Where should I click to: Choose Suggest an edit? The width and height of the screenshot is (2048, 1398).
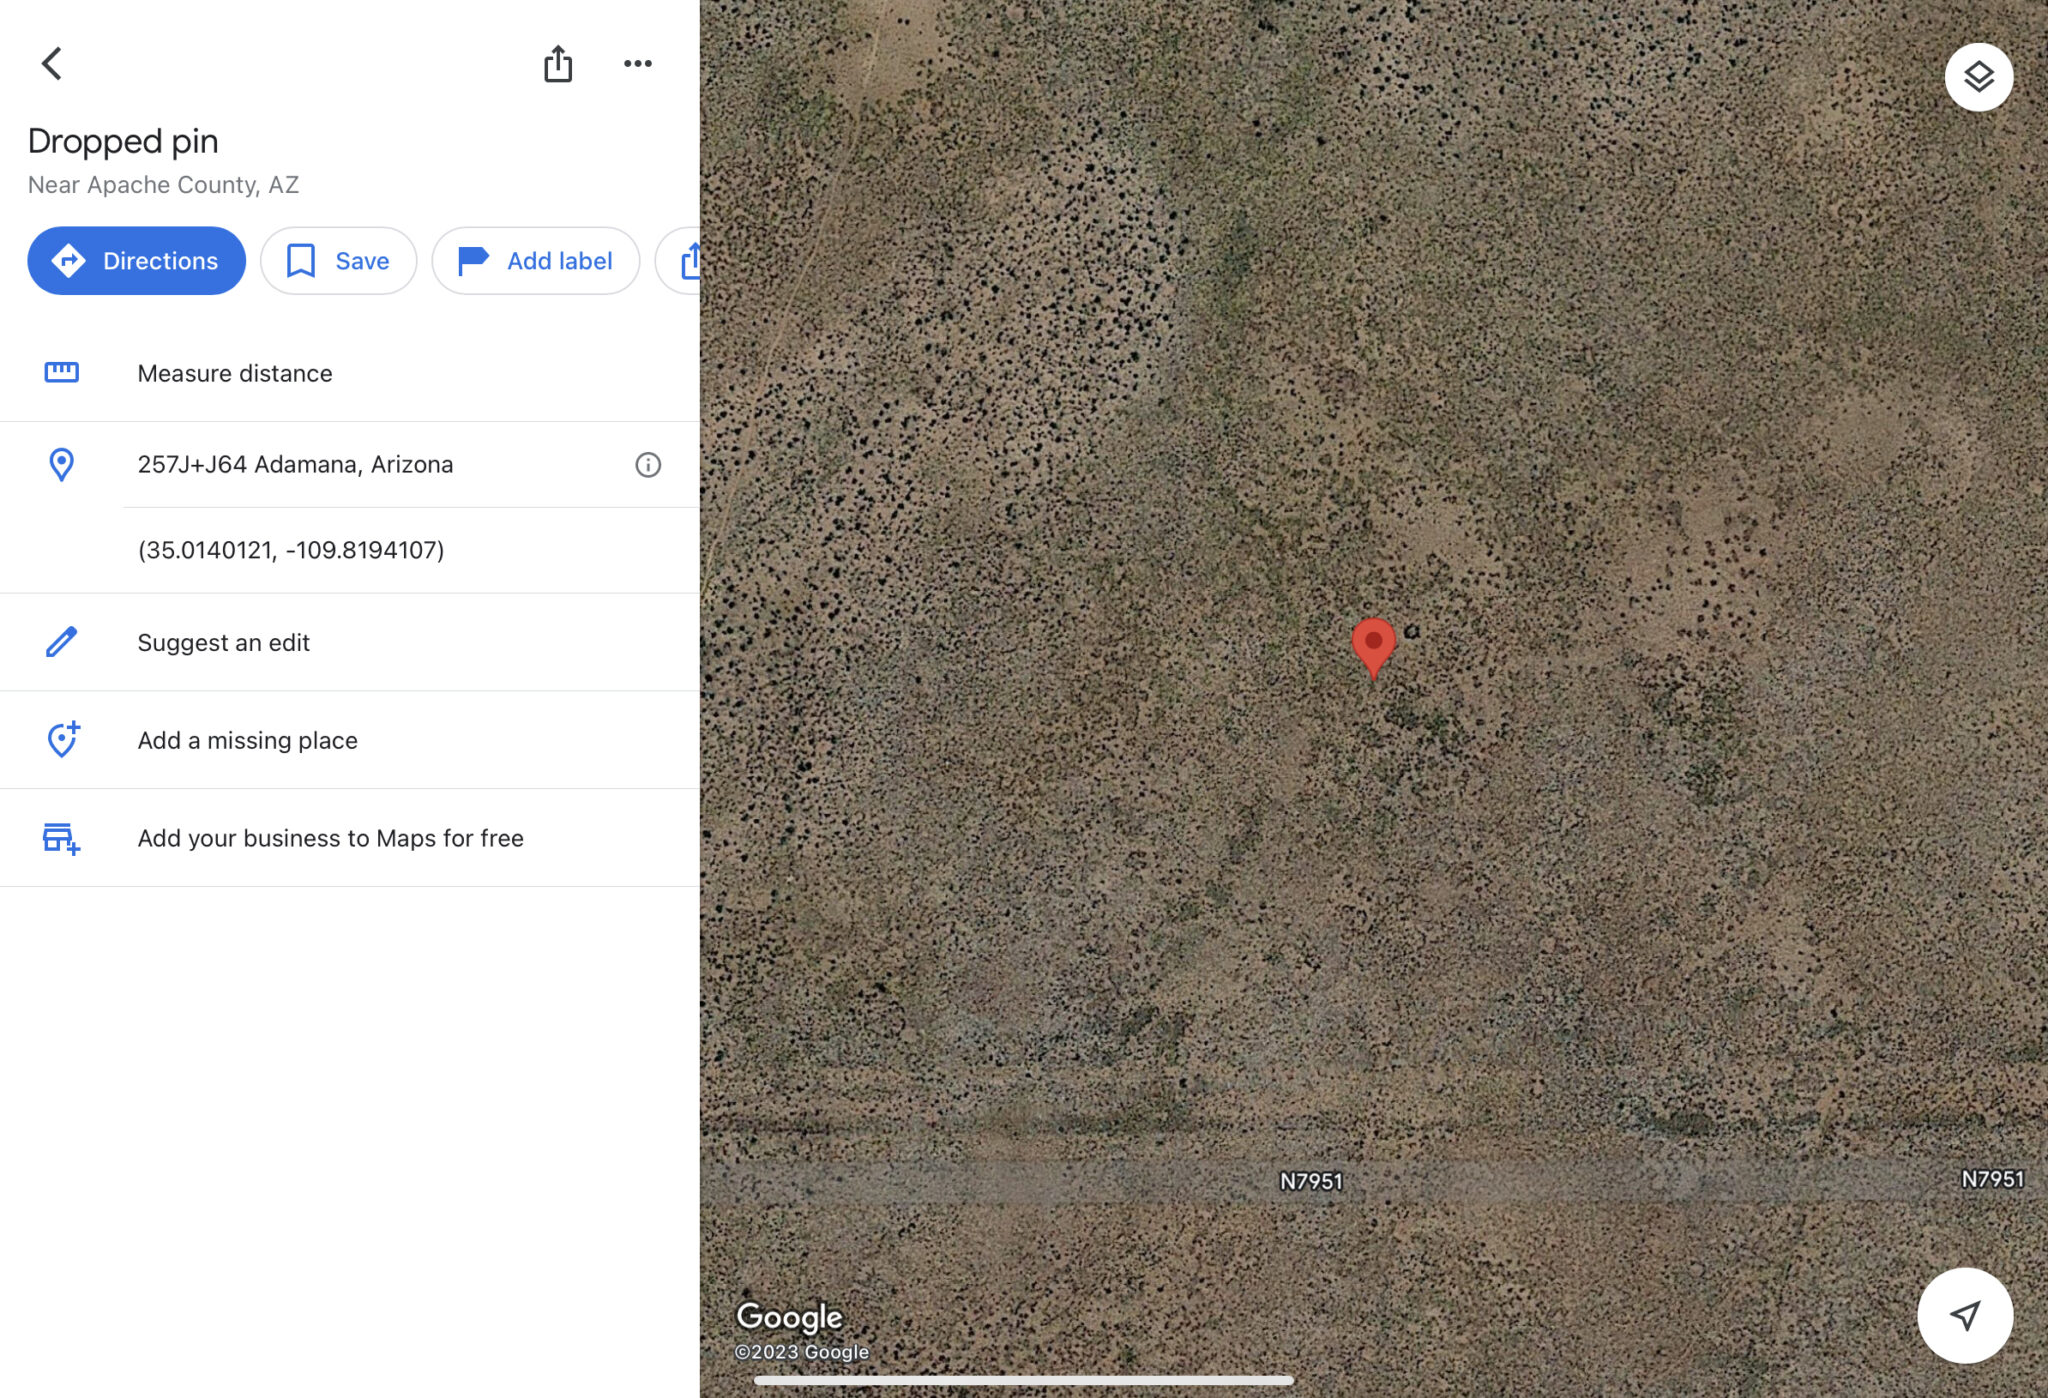(x=350, y=642)
